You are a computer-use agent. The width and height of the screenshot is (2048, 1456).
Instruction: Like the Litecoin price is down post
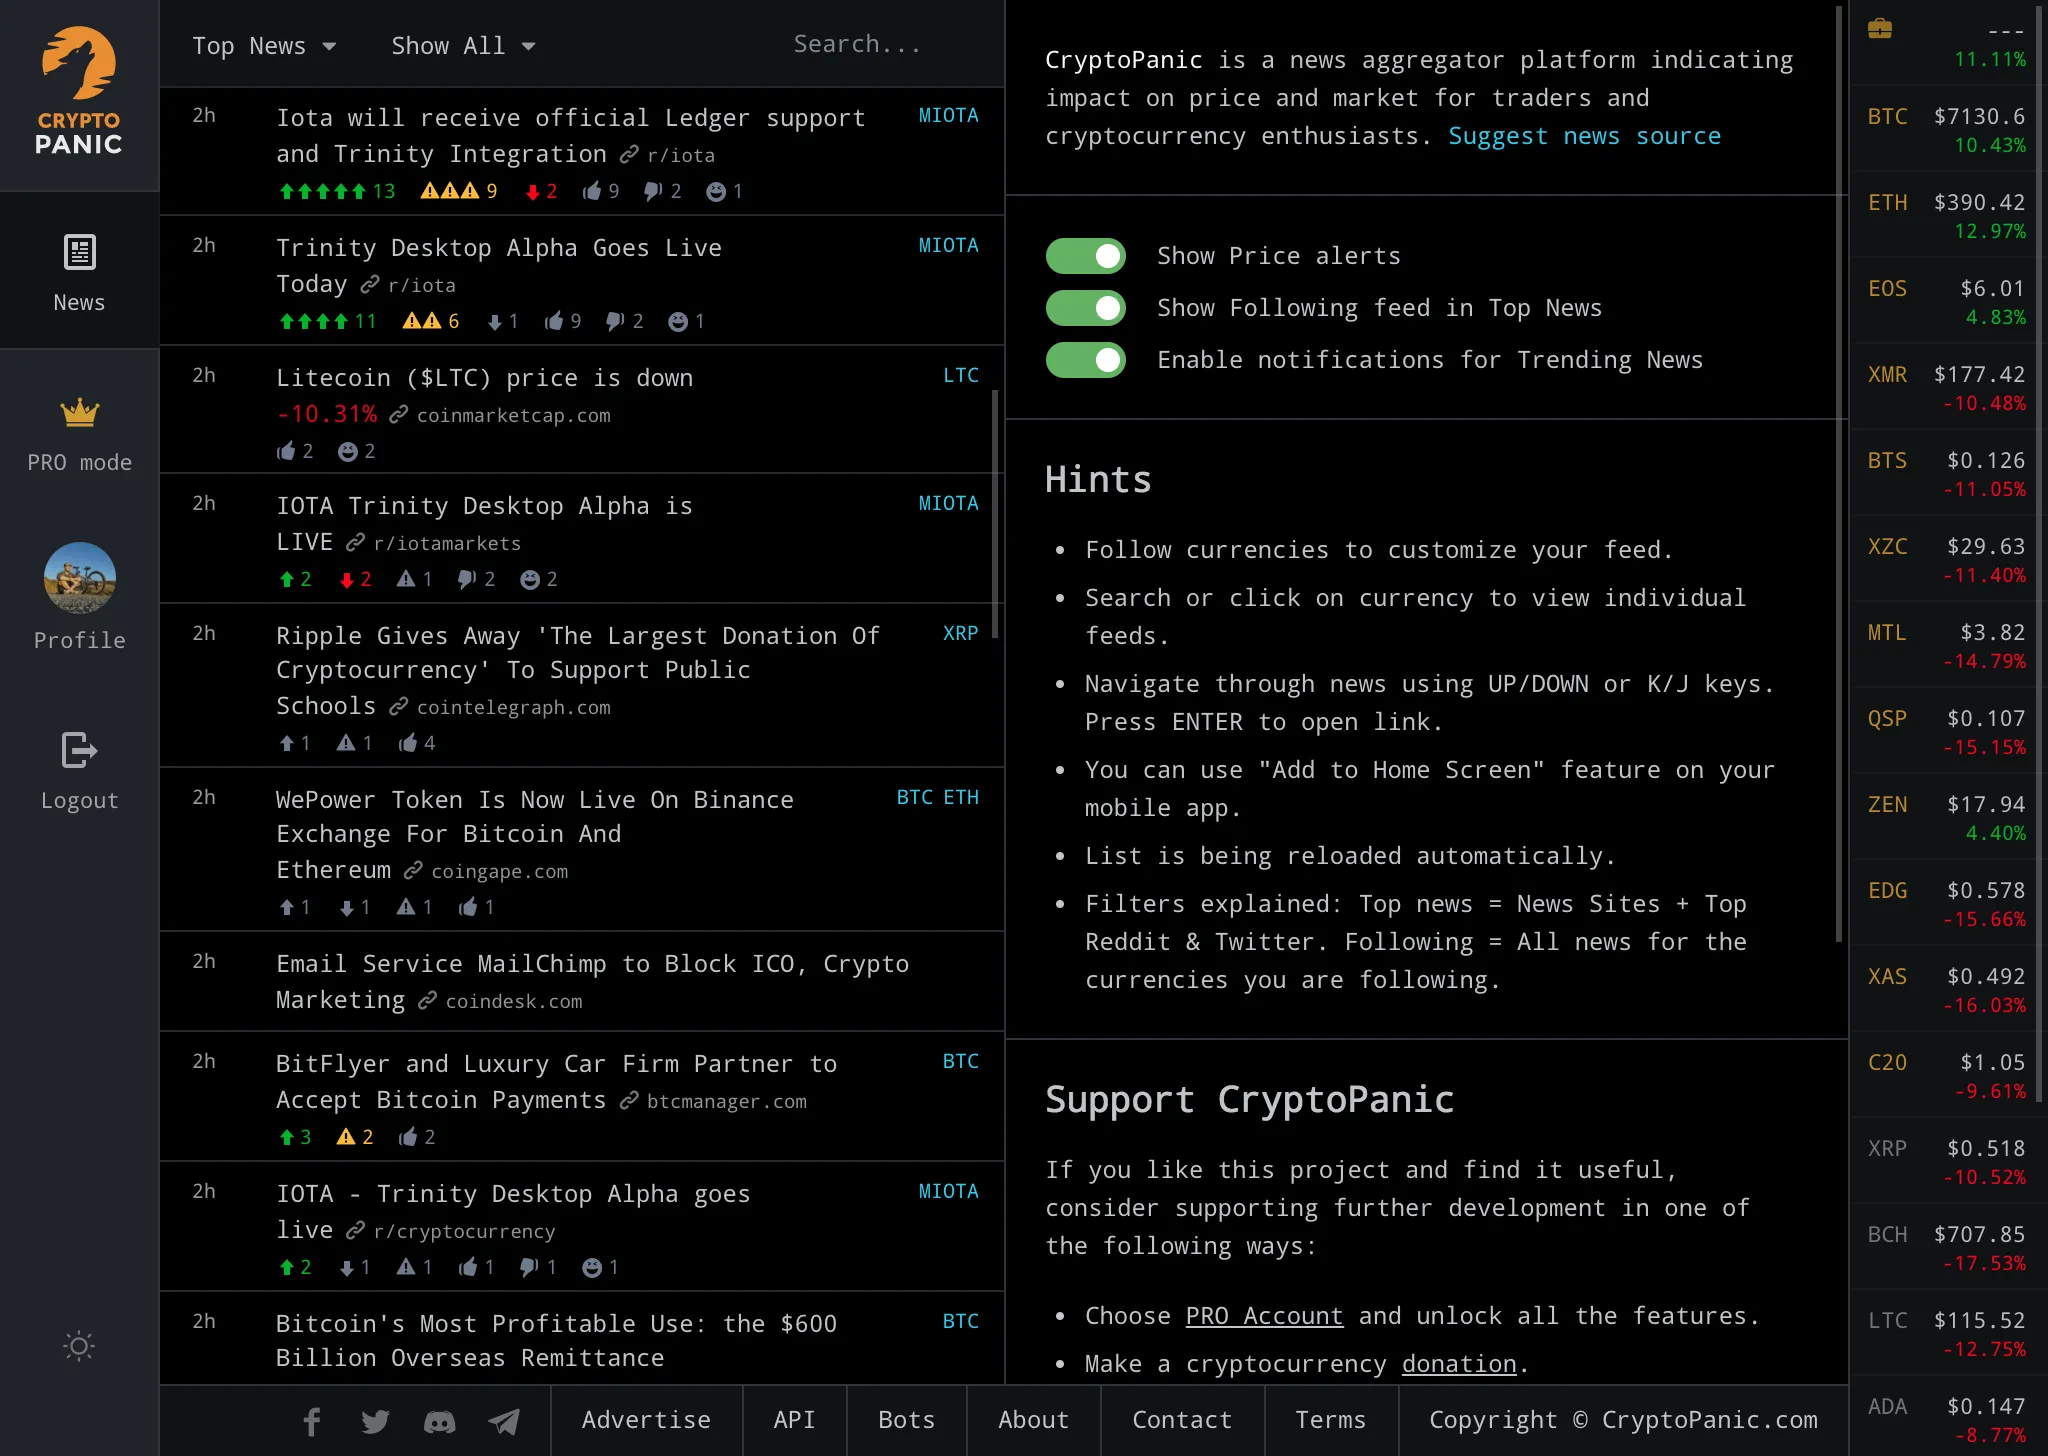(x=295, y=451)
